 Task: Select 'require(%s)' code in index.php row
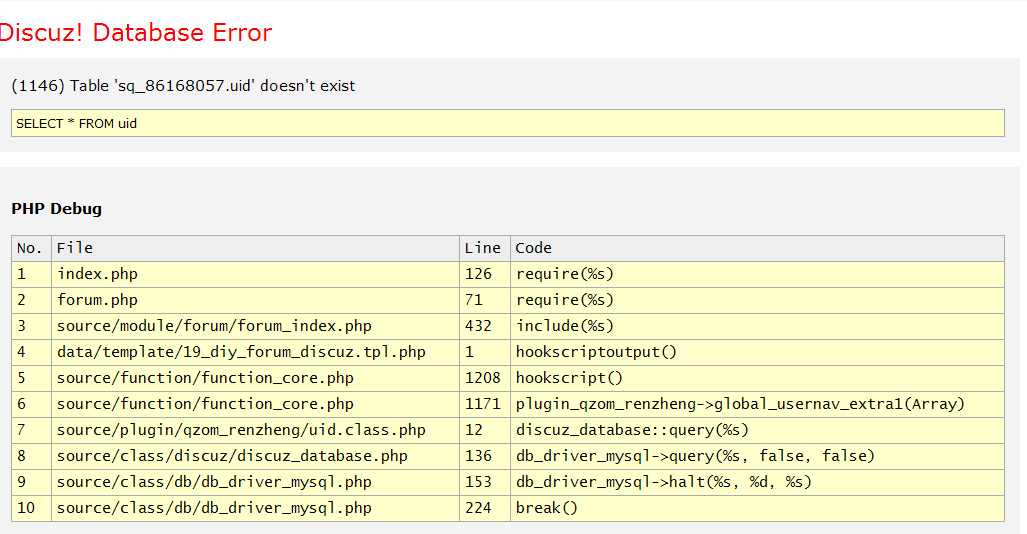[x=757, y=274]
